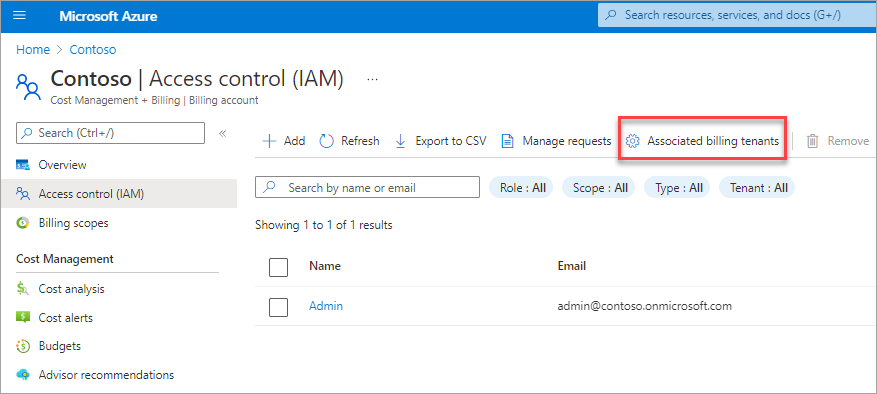Click the Budgets dollar-circle icon
Image resolution: width=877 pixels, height=394 pixels.
click(x=23, y=346)
